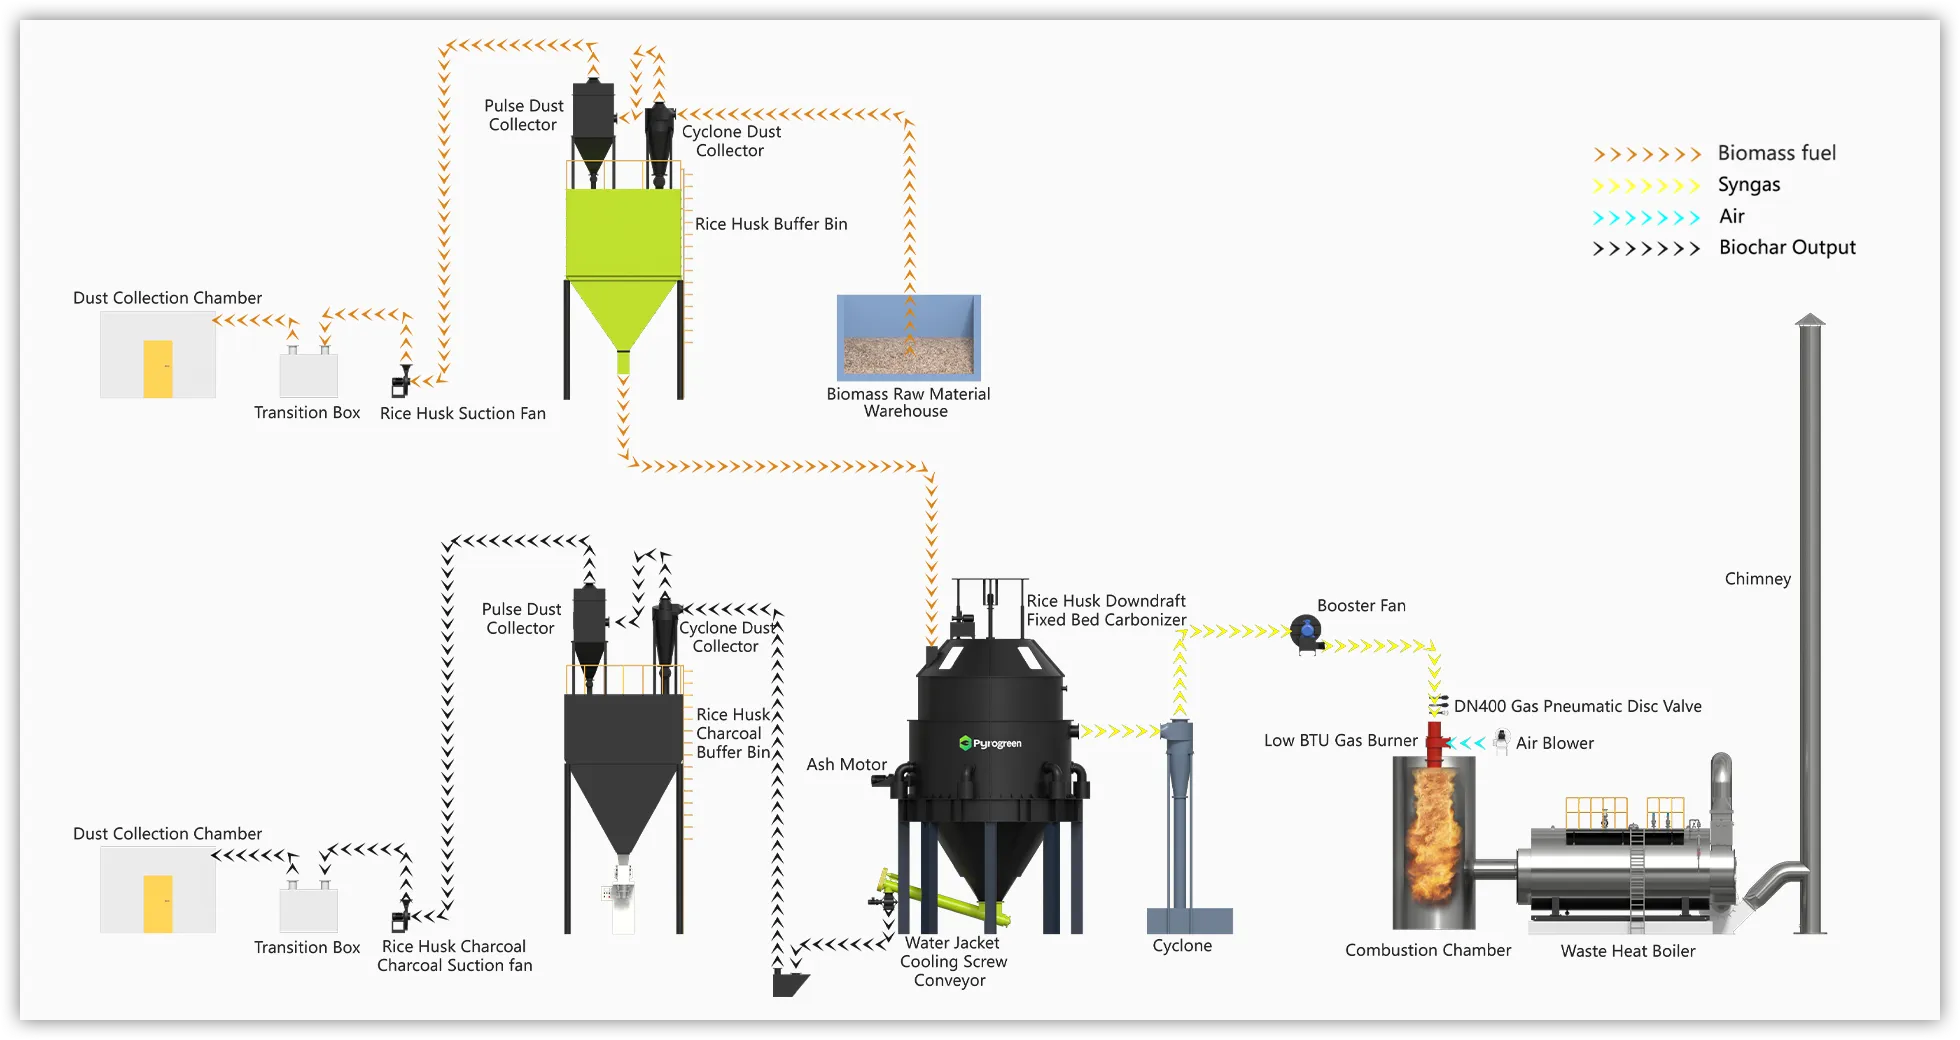Click the red Low BTU Gas Burner

point(1435,743)
